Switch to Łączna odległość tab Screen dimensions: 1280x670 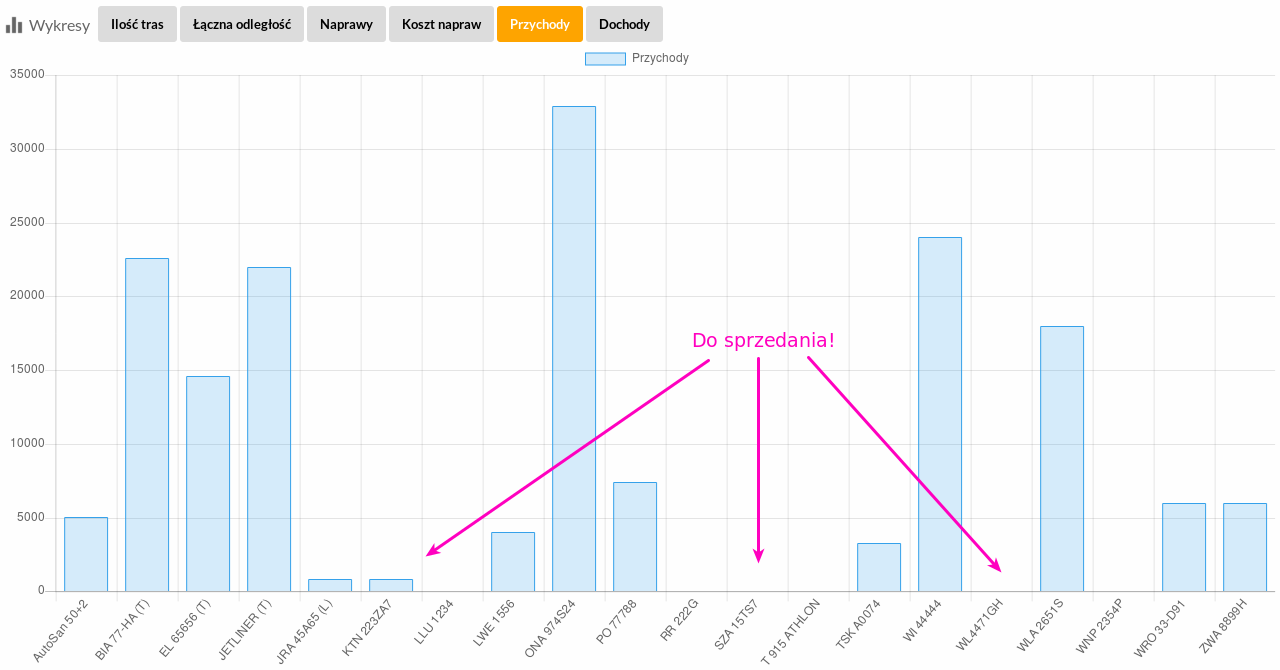coord(242,24)
